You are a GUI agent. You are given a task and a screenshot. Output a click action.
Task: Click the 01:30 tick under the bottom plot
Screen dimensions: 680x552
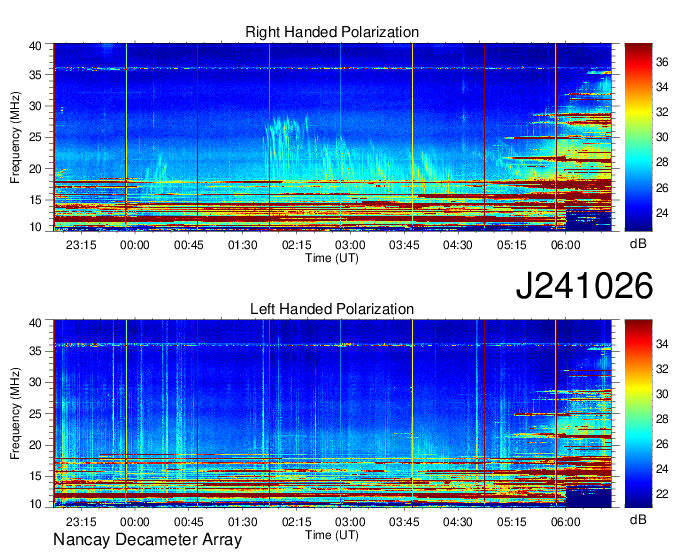[242, 522]
